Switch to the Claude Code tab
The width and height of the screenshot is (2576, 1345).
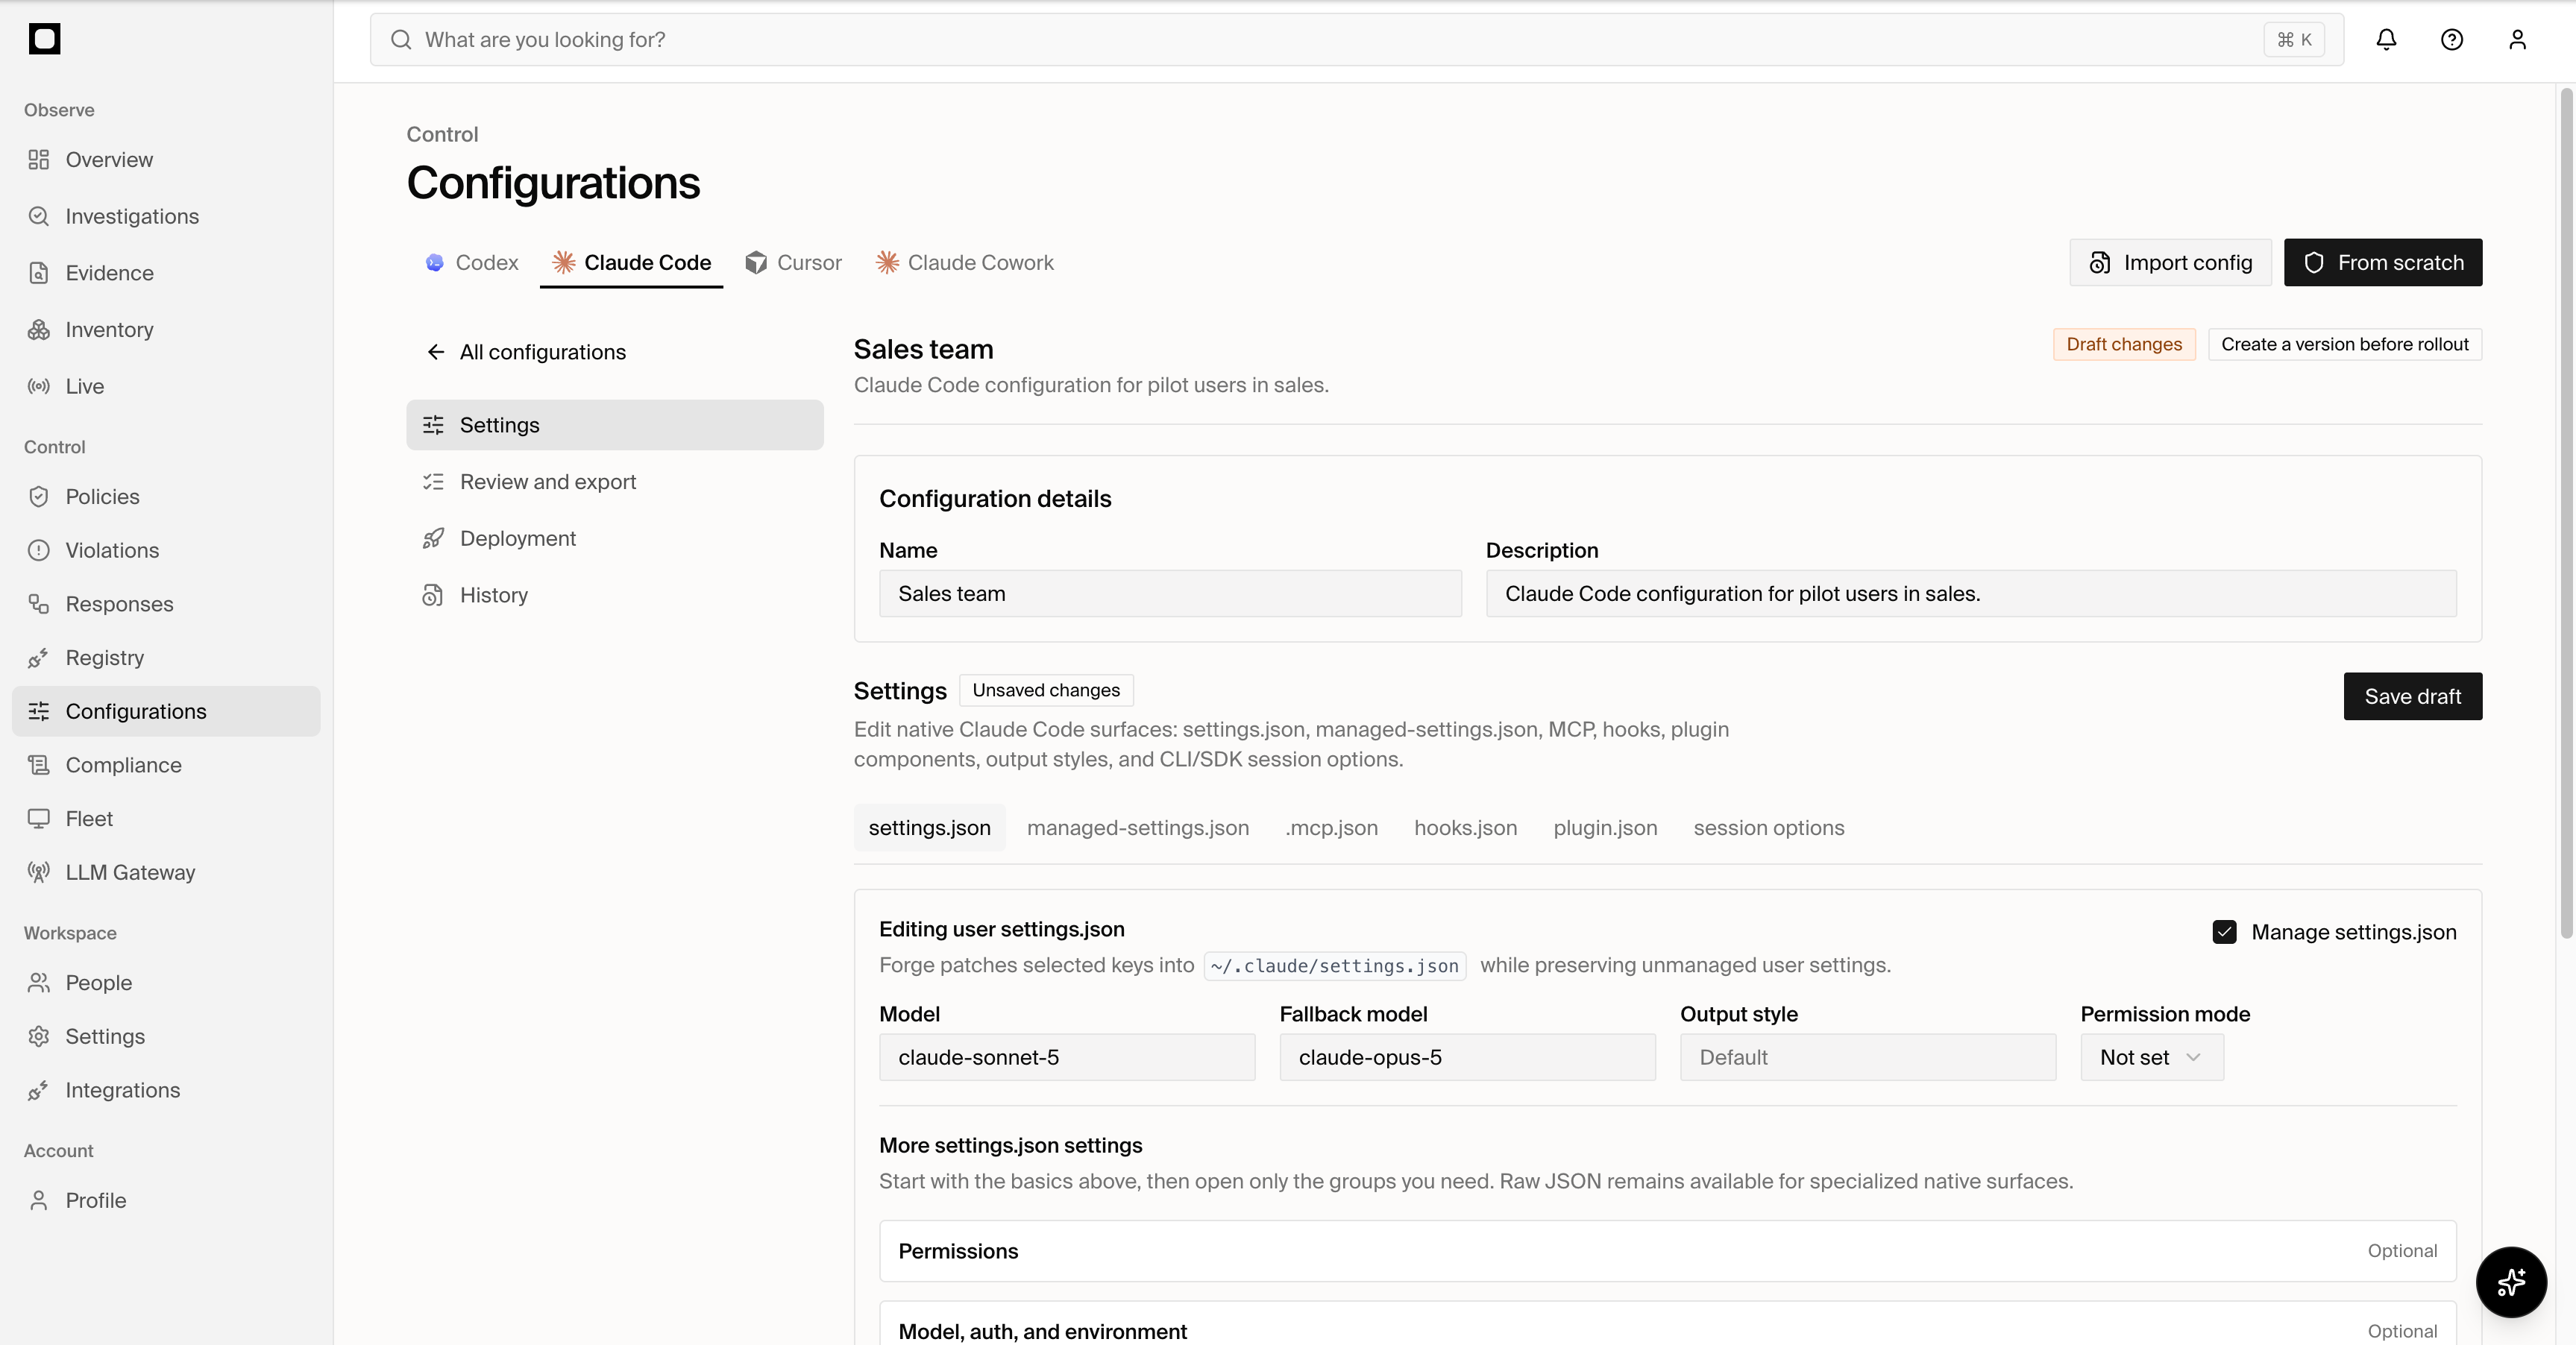[632, 262]
